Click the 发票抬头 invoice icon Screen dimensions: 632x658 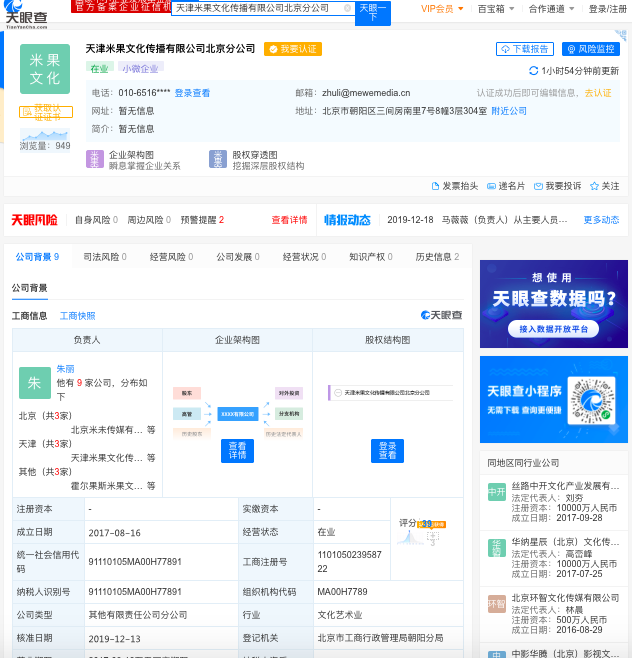point(435,186)
